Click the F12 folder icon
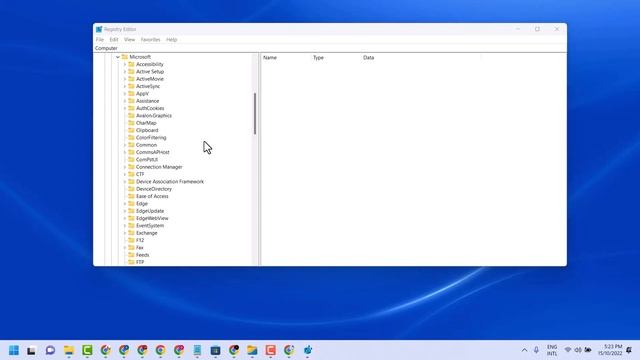 coord(131,240)
